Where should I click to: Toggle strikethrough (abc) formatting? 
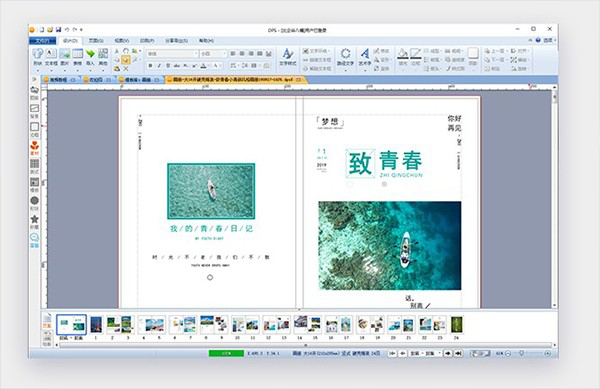[x=177, y=66]
